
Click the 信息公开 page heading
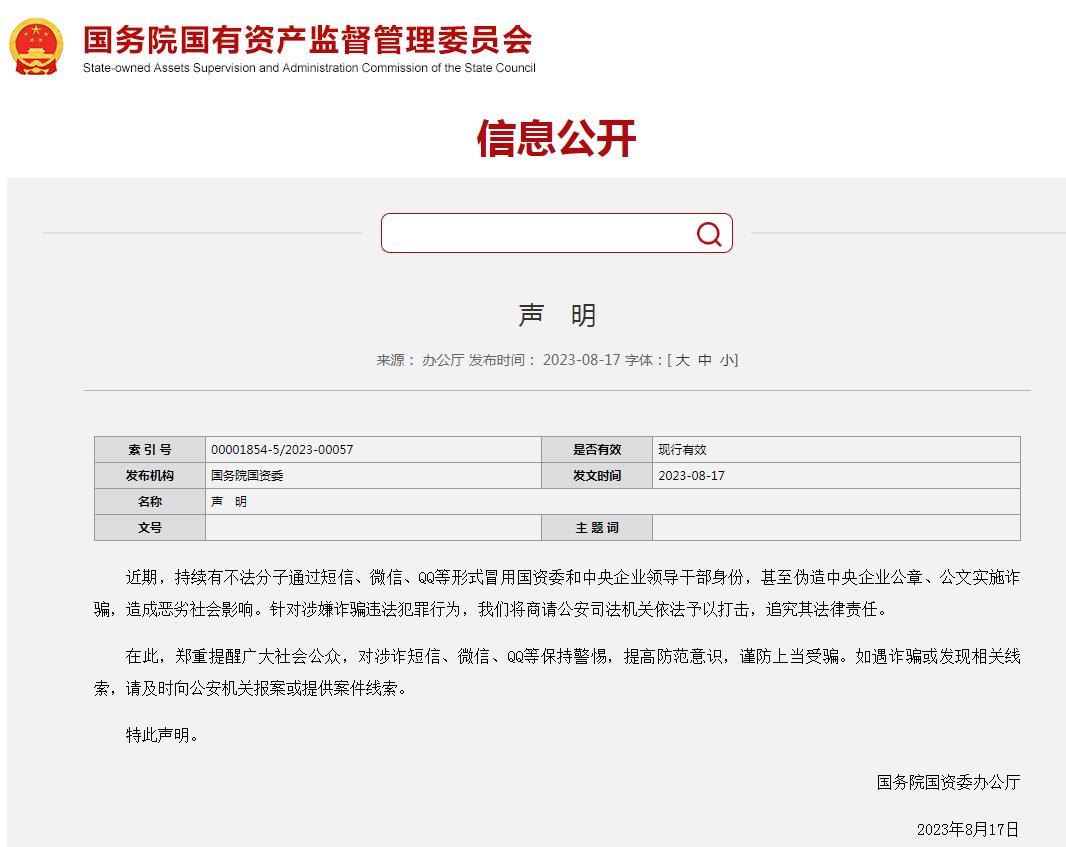[556, 139]
